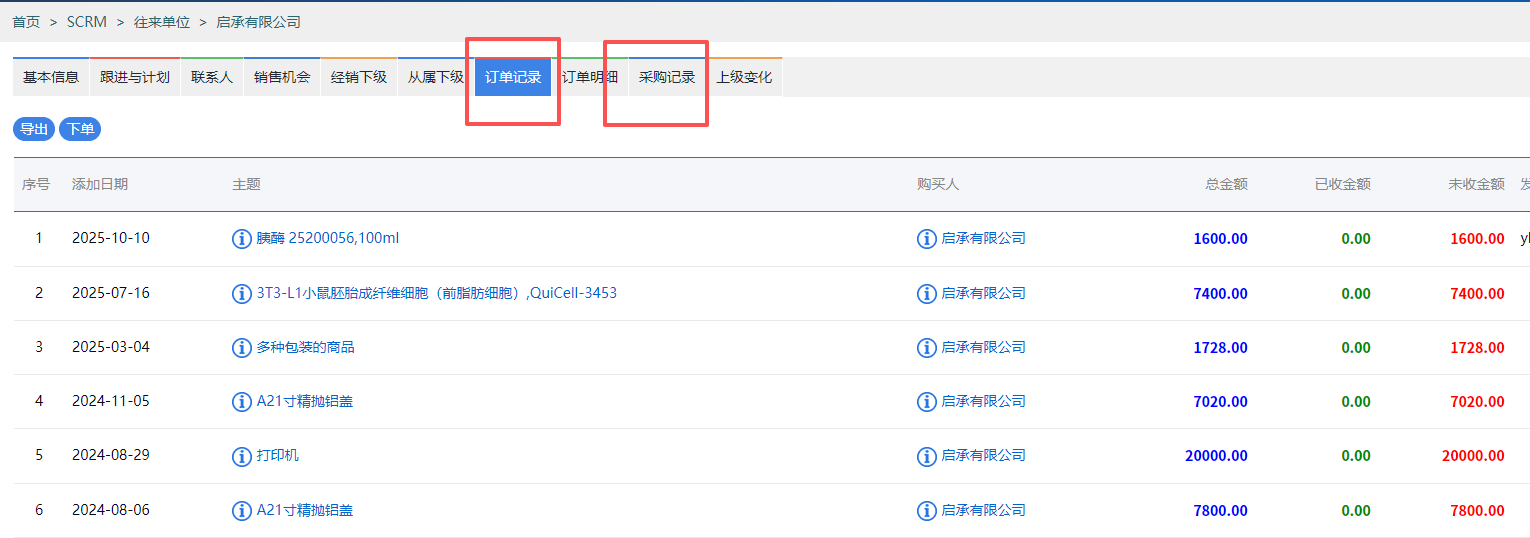Switch to the 采购记录 tab
This screenshot has width=1530, height=538.
point(667,77)
